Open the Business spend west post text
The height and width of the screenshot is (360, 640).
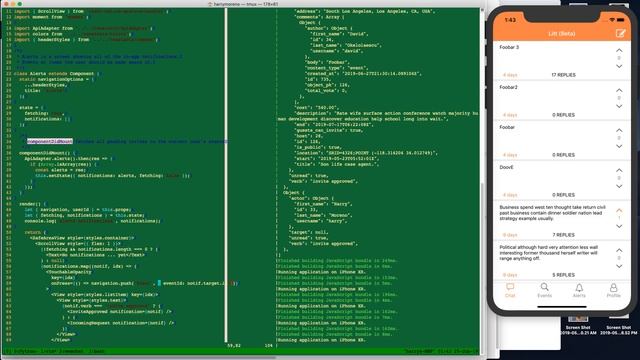point(552,213)
